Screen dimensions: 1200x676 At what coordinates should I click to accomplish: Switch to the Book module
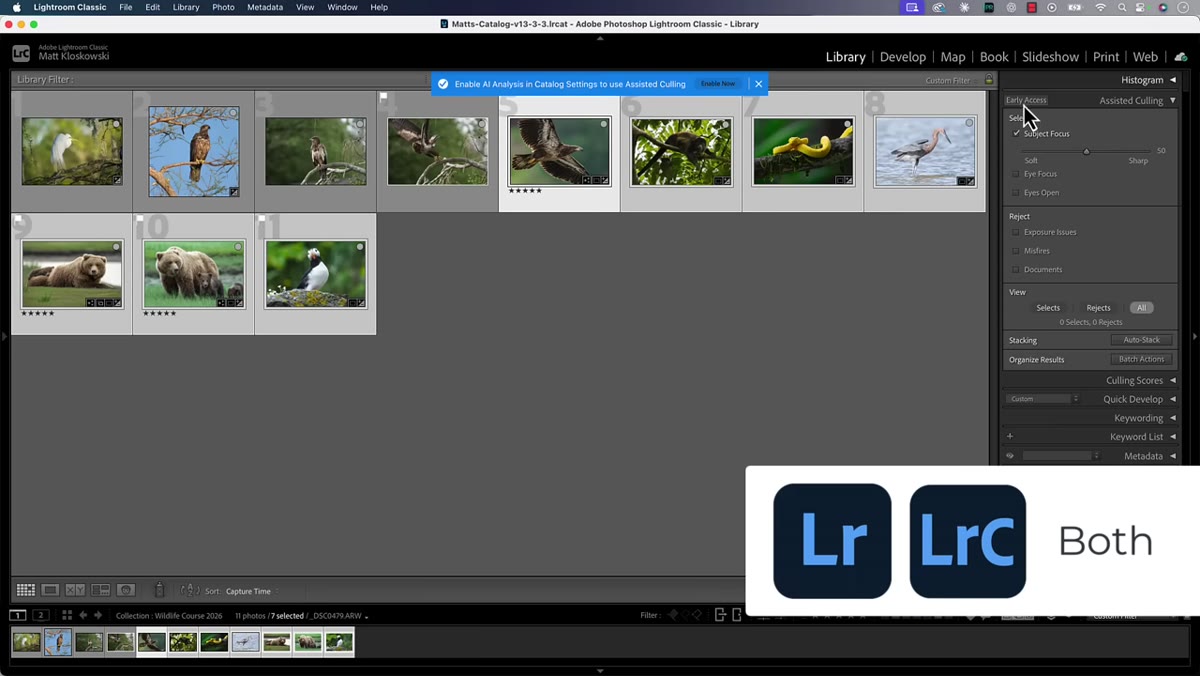[994, 57]
